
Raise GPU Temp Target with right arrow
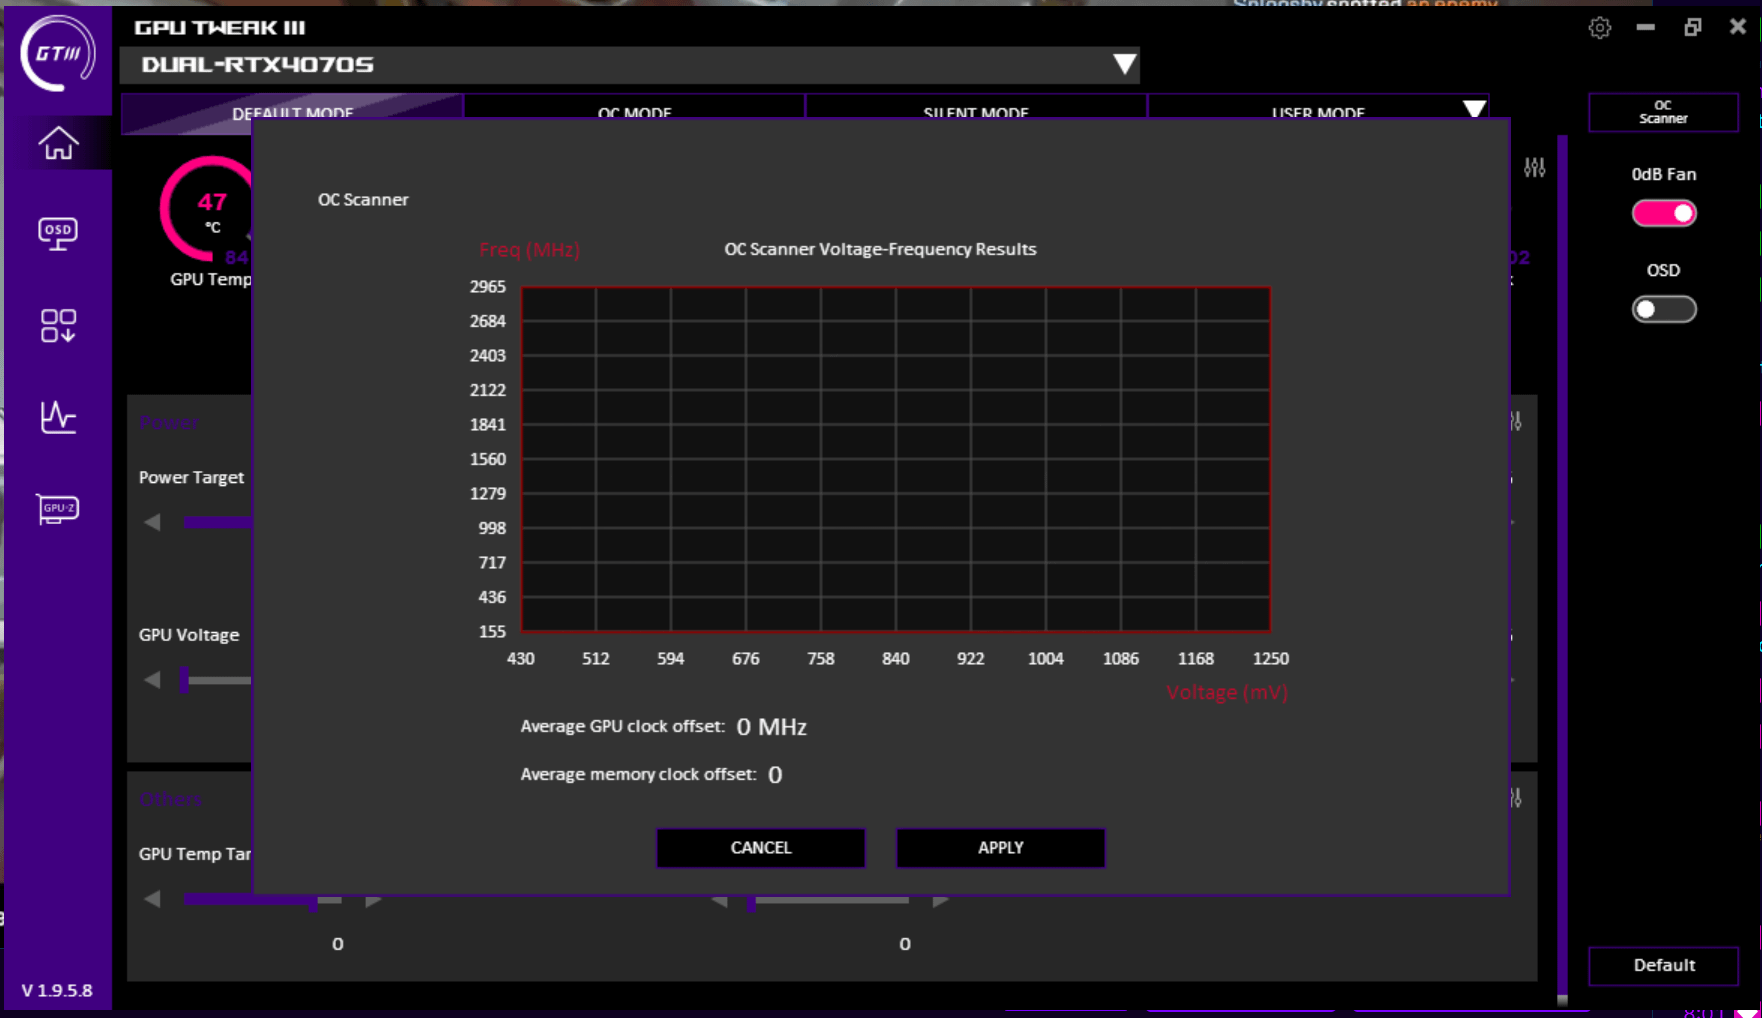pyautogui.click(x=374, y=901)
